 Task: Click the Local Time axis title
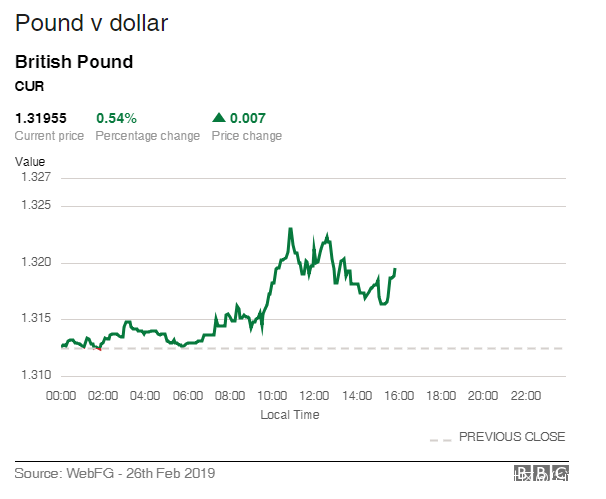coord(290,414)
